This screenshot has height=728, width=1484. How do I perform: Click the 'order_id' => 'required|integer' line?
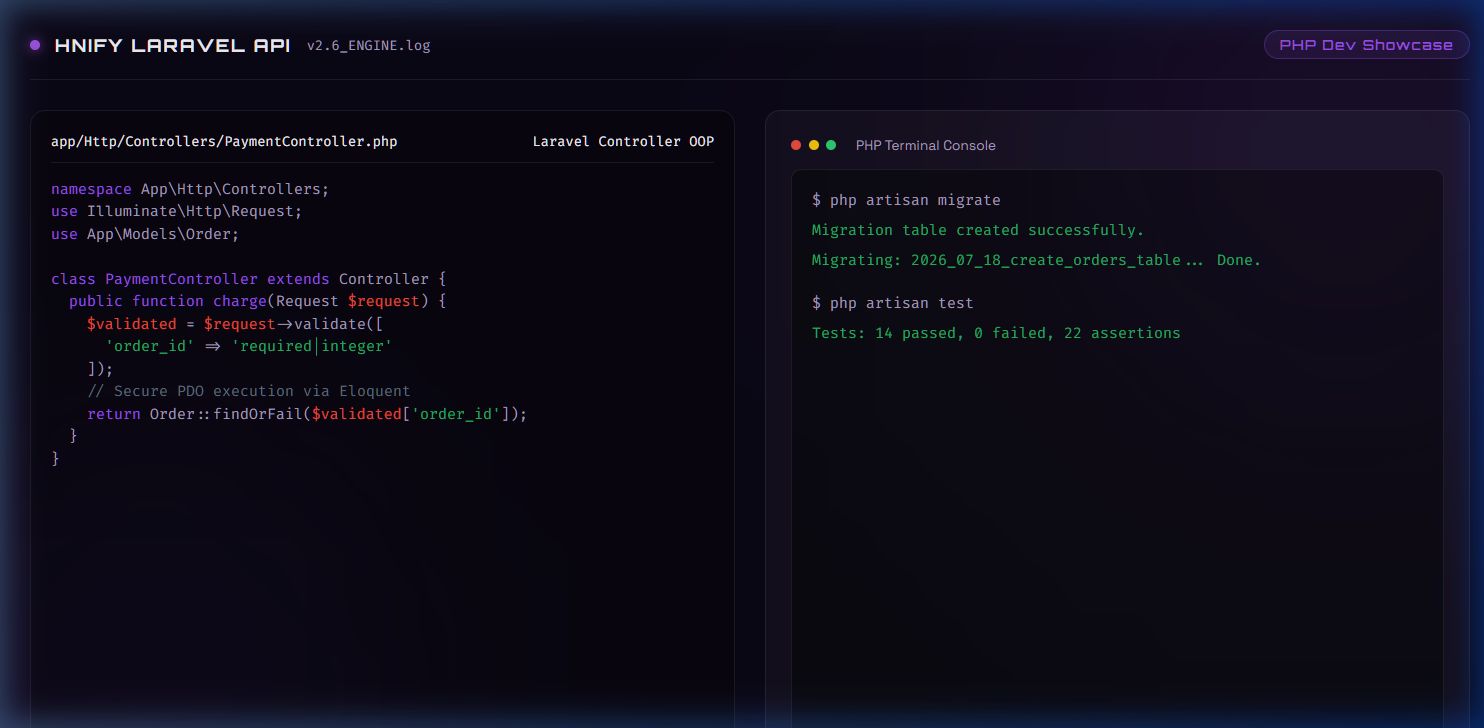(x=249, y=346)
